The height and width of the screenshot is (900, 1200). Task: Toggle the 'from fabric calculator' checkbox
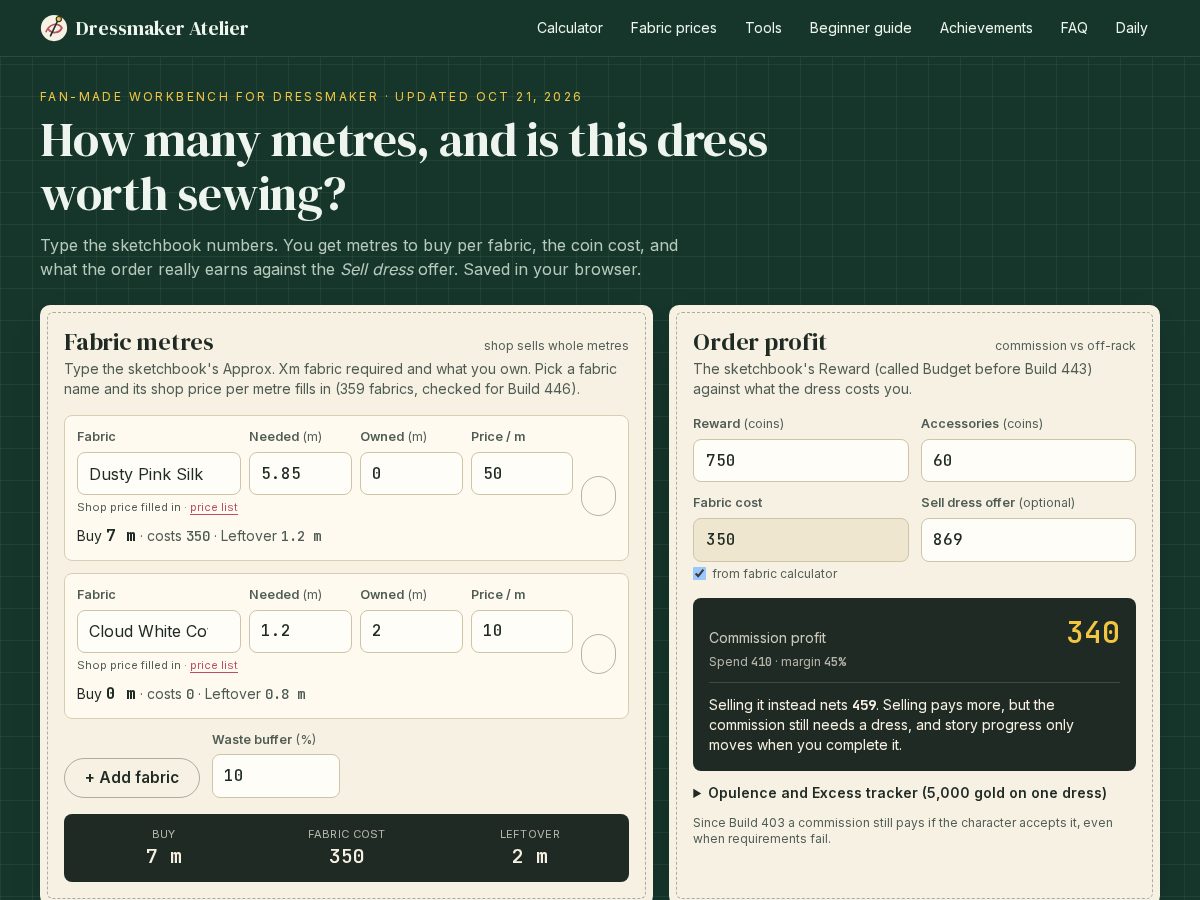[700, 574]
